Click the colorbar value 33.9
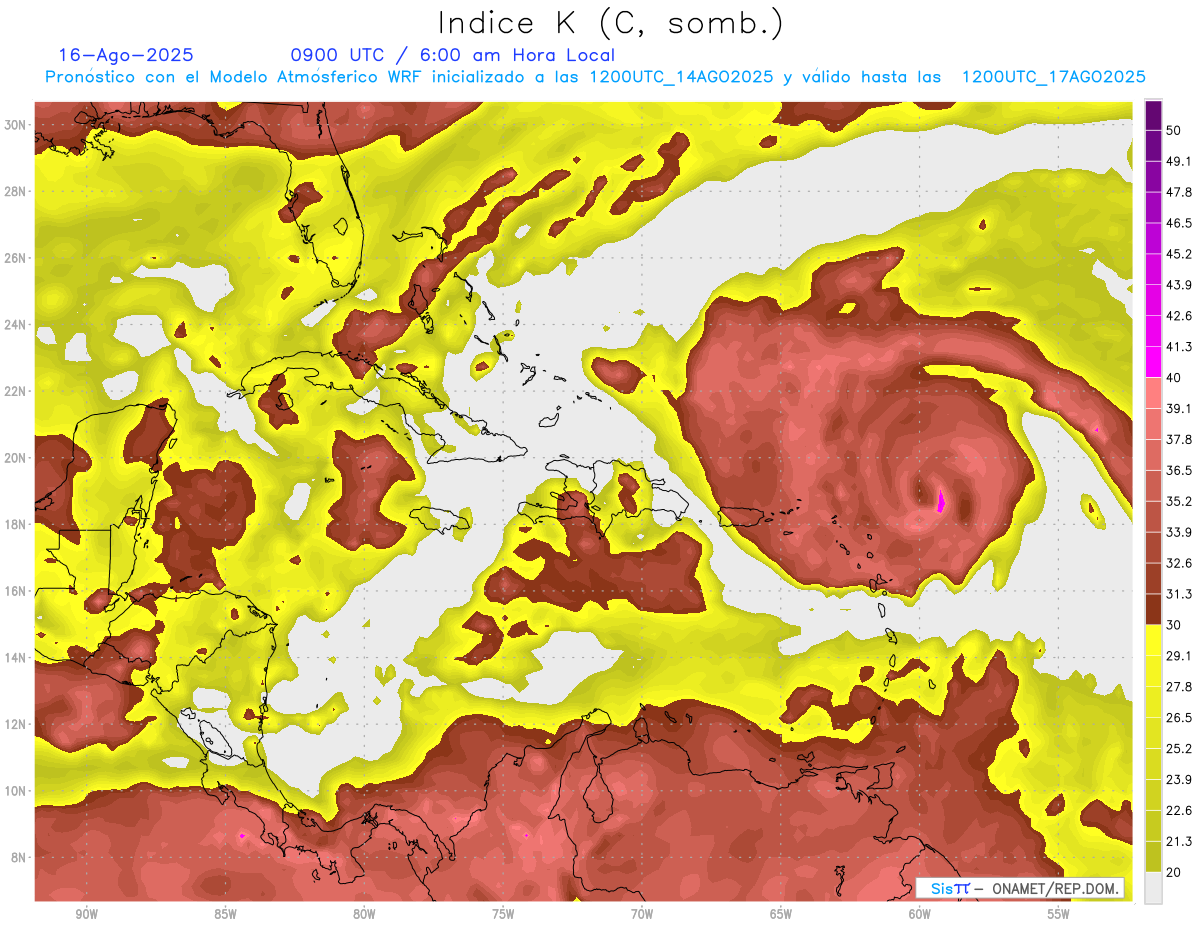This screenshot has height=927, width=1200. point(1179,532)
